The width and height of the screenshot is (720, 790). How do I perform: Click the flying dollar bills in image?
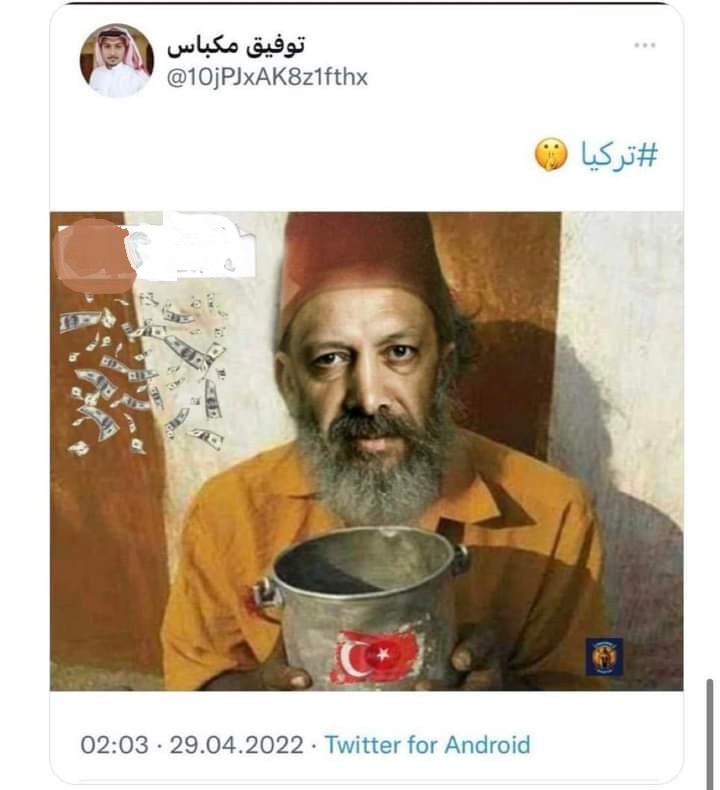click(145, 373)
